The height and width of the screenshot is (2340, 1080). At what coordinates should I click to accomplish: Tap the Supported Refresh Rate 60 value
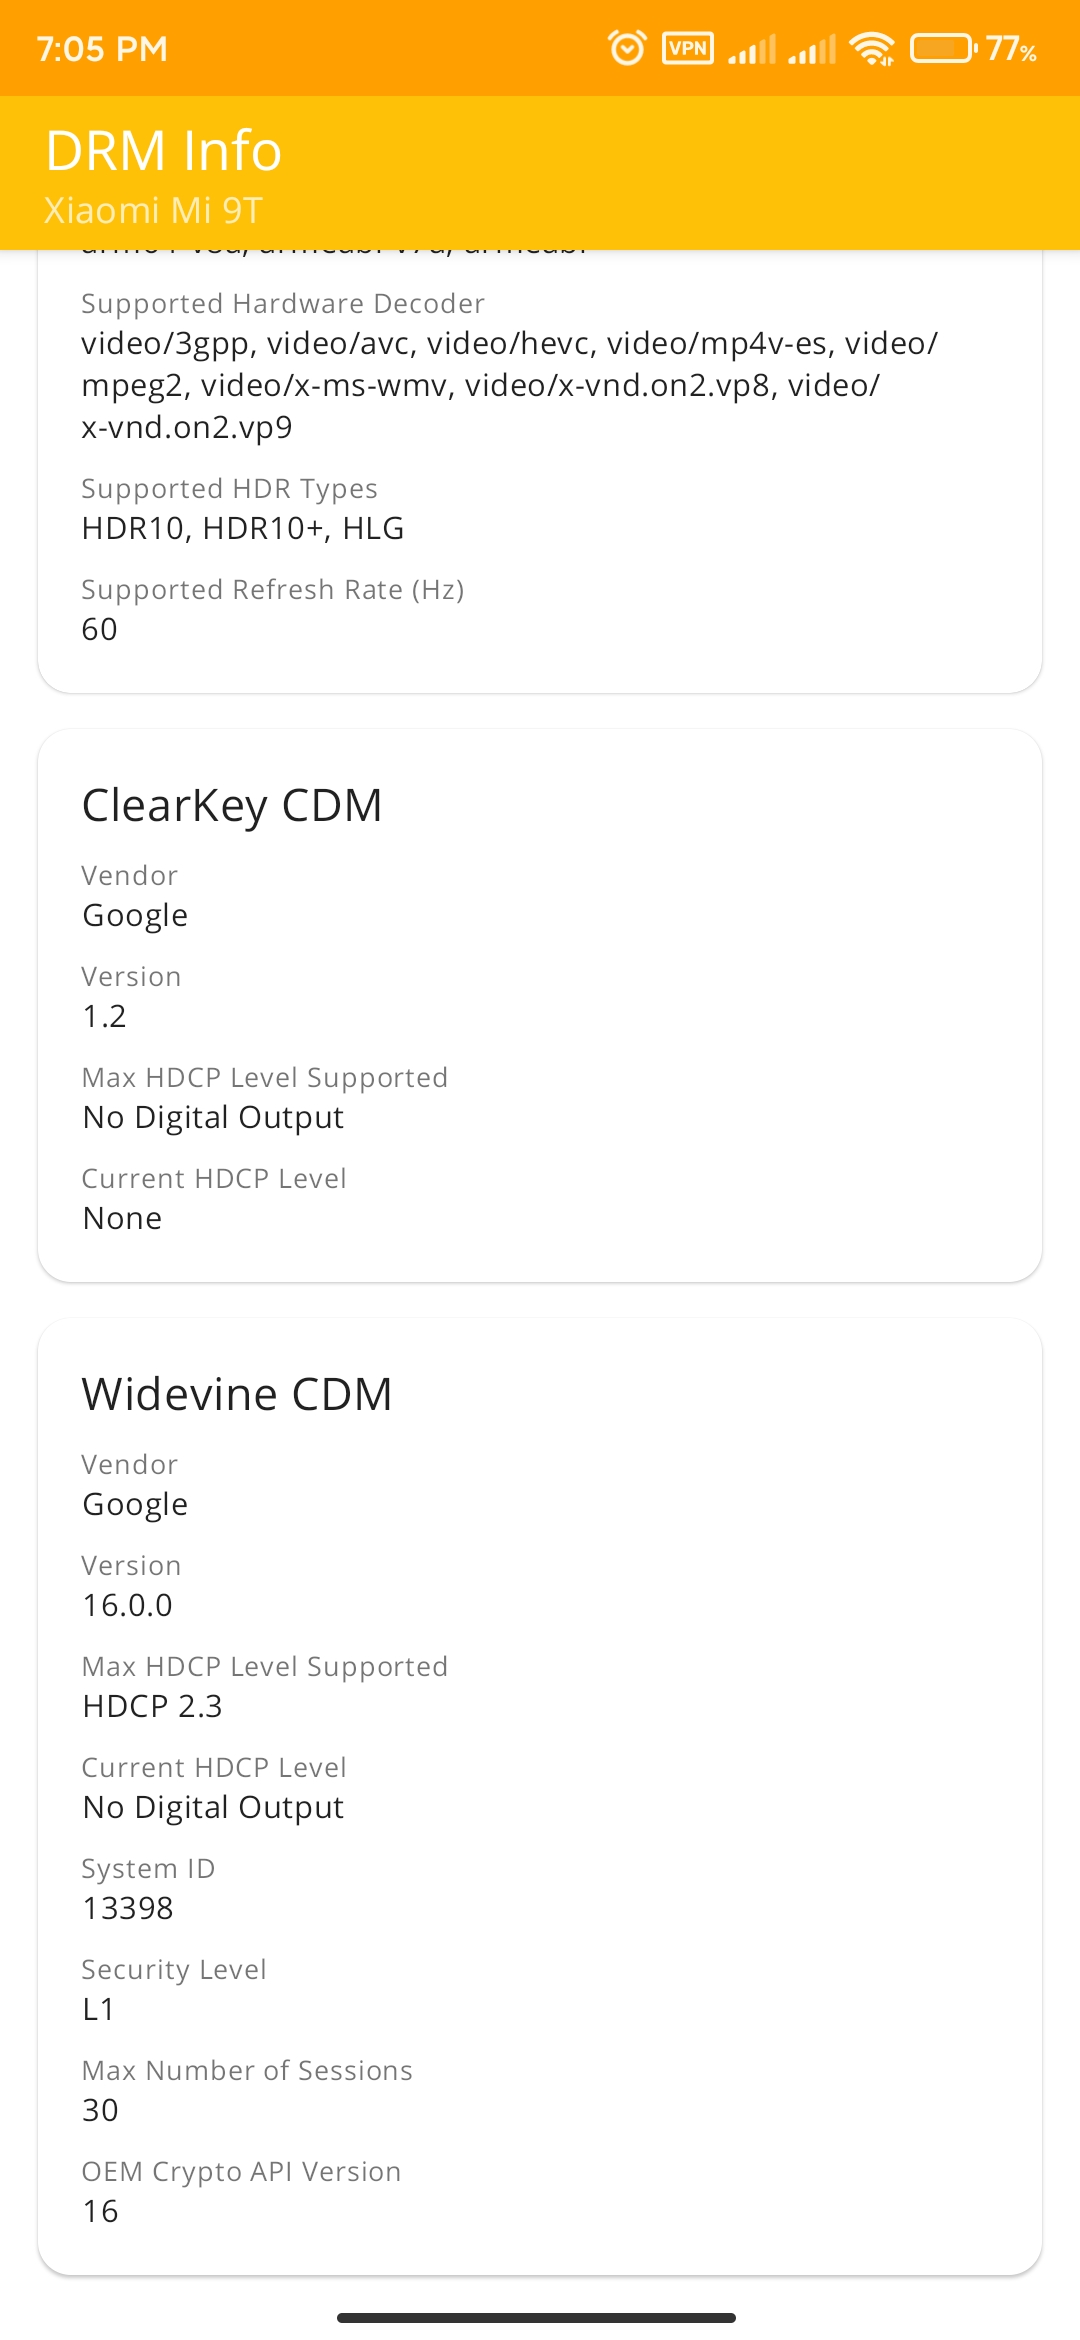99,629
